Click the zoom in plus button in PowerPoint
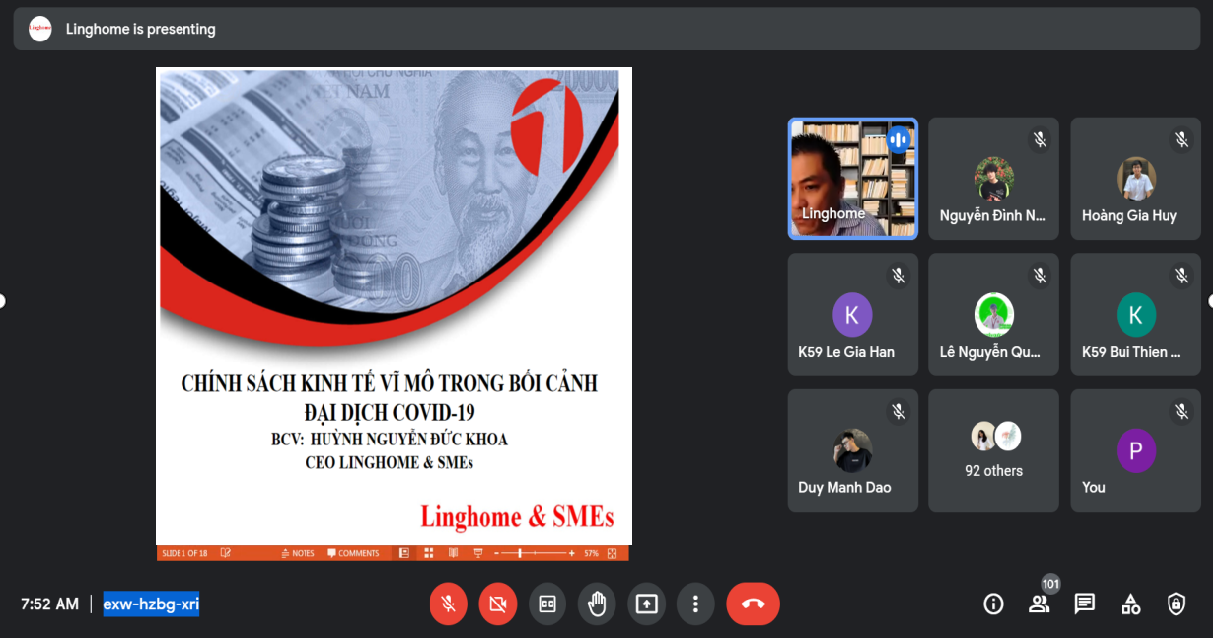 pyautogui.click(x=571, y=553)
